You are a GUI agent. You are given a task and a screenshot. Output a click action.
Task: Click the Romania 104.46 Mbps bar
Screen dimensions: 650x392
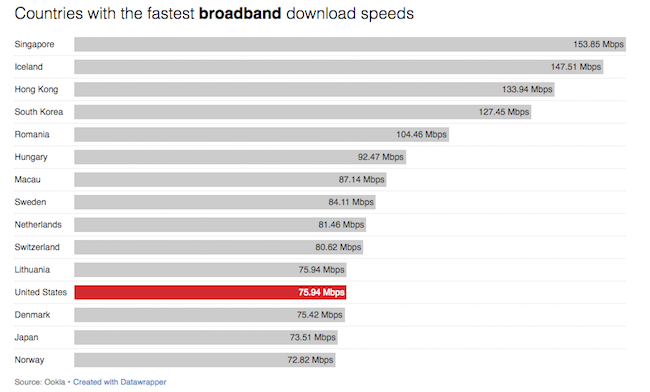coord(262,134)
